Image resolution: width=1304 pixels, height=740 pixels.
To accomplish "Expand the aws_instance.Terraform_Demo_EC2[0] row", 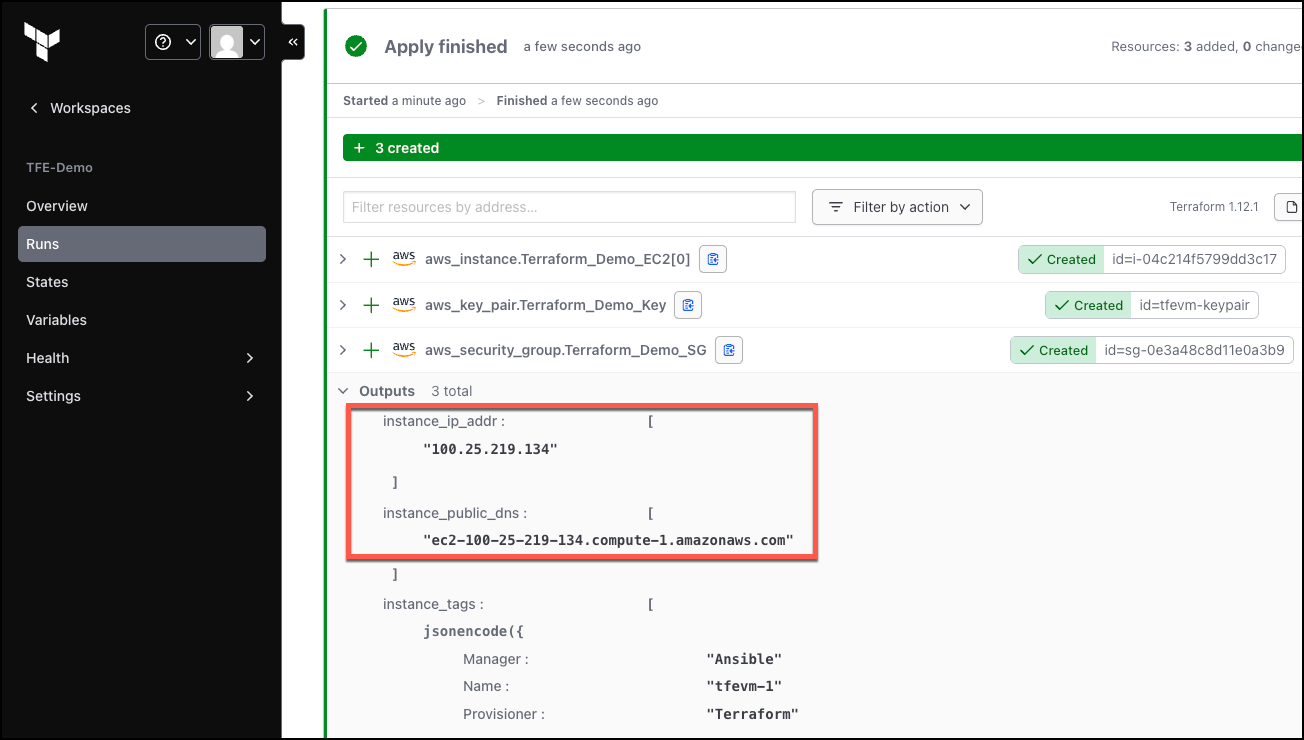I will coord(343,259).
